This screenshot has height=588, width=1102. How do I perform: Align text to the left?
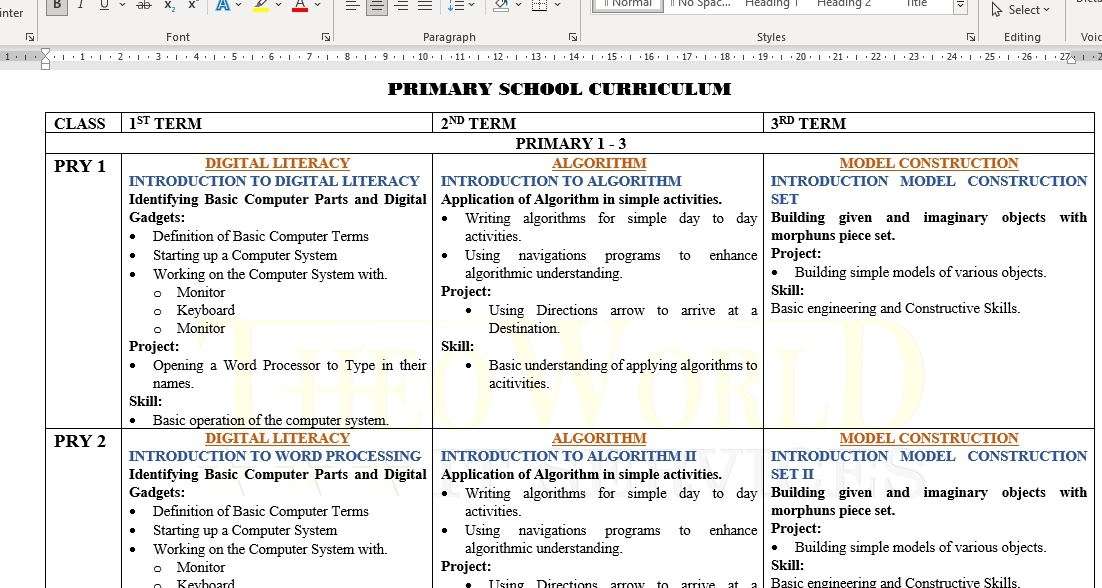pos(353,5)
